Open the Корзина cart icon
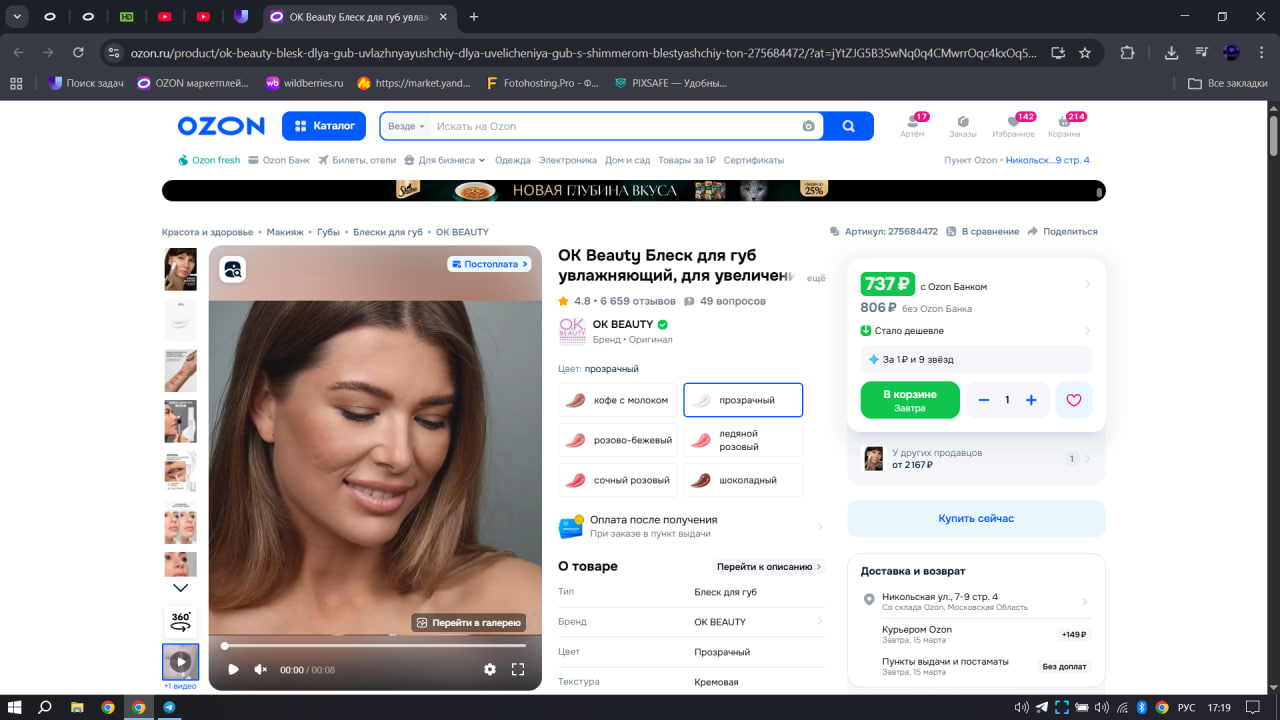Screen dimensions: 1280x720 coord(1064,125)
